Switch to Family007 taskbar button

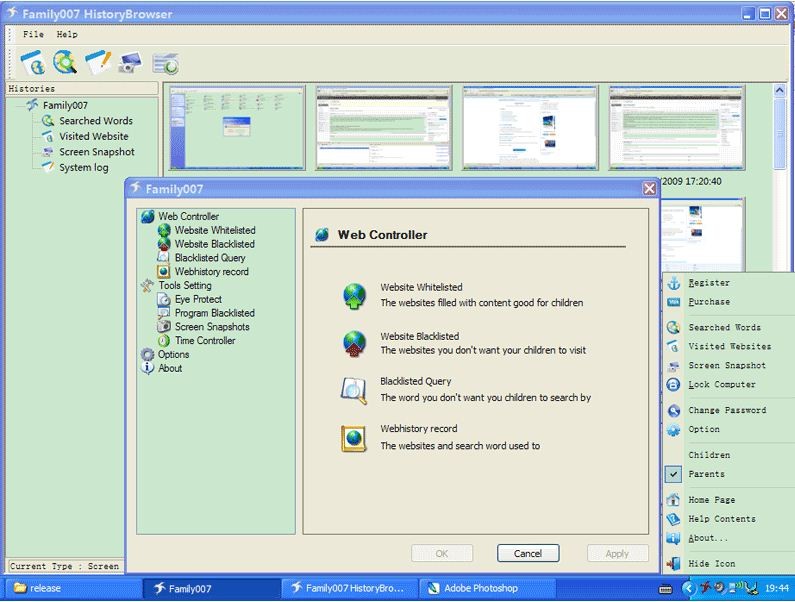coord(211,588)
